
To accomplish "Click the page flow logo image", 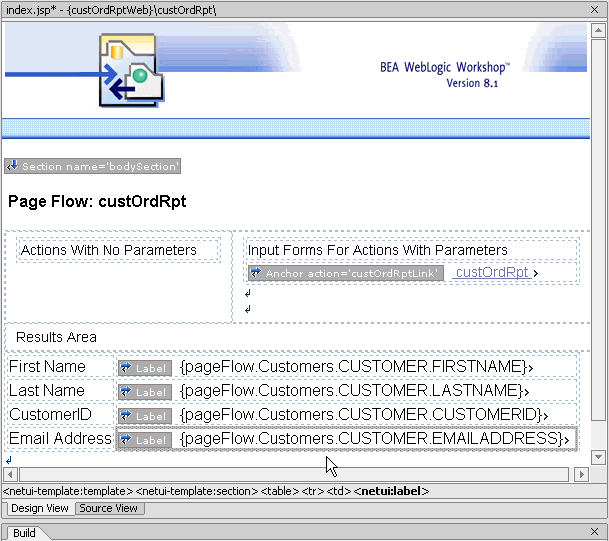I will click(x=131, y=70).
